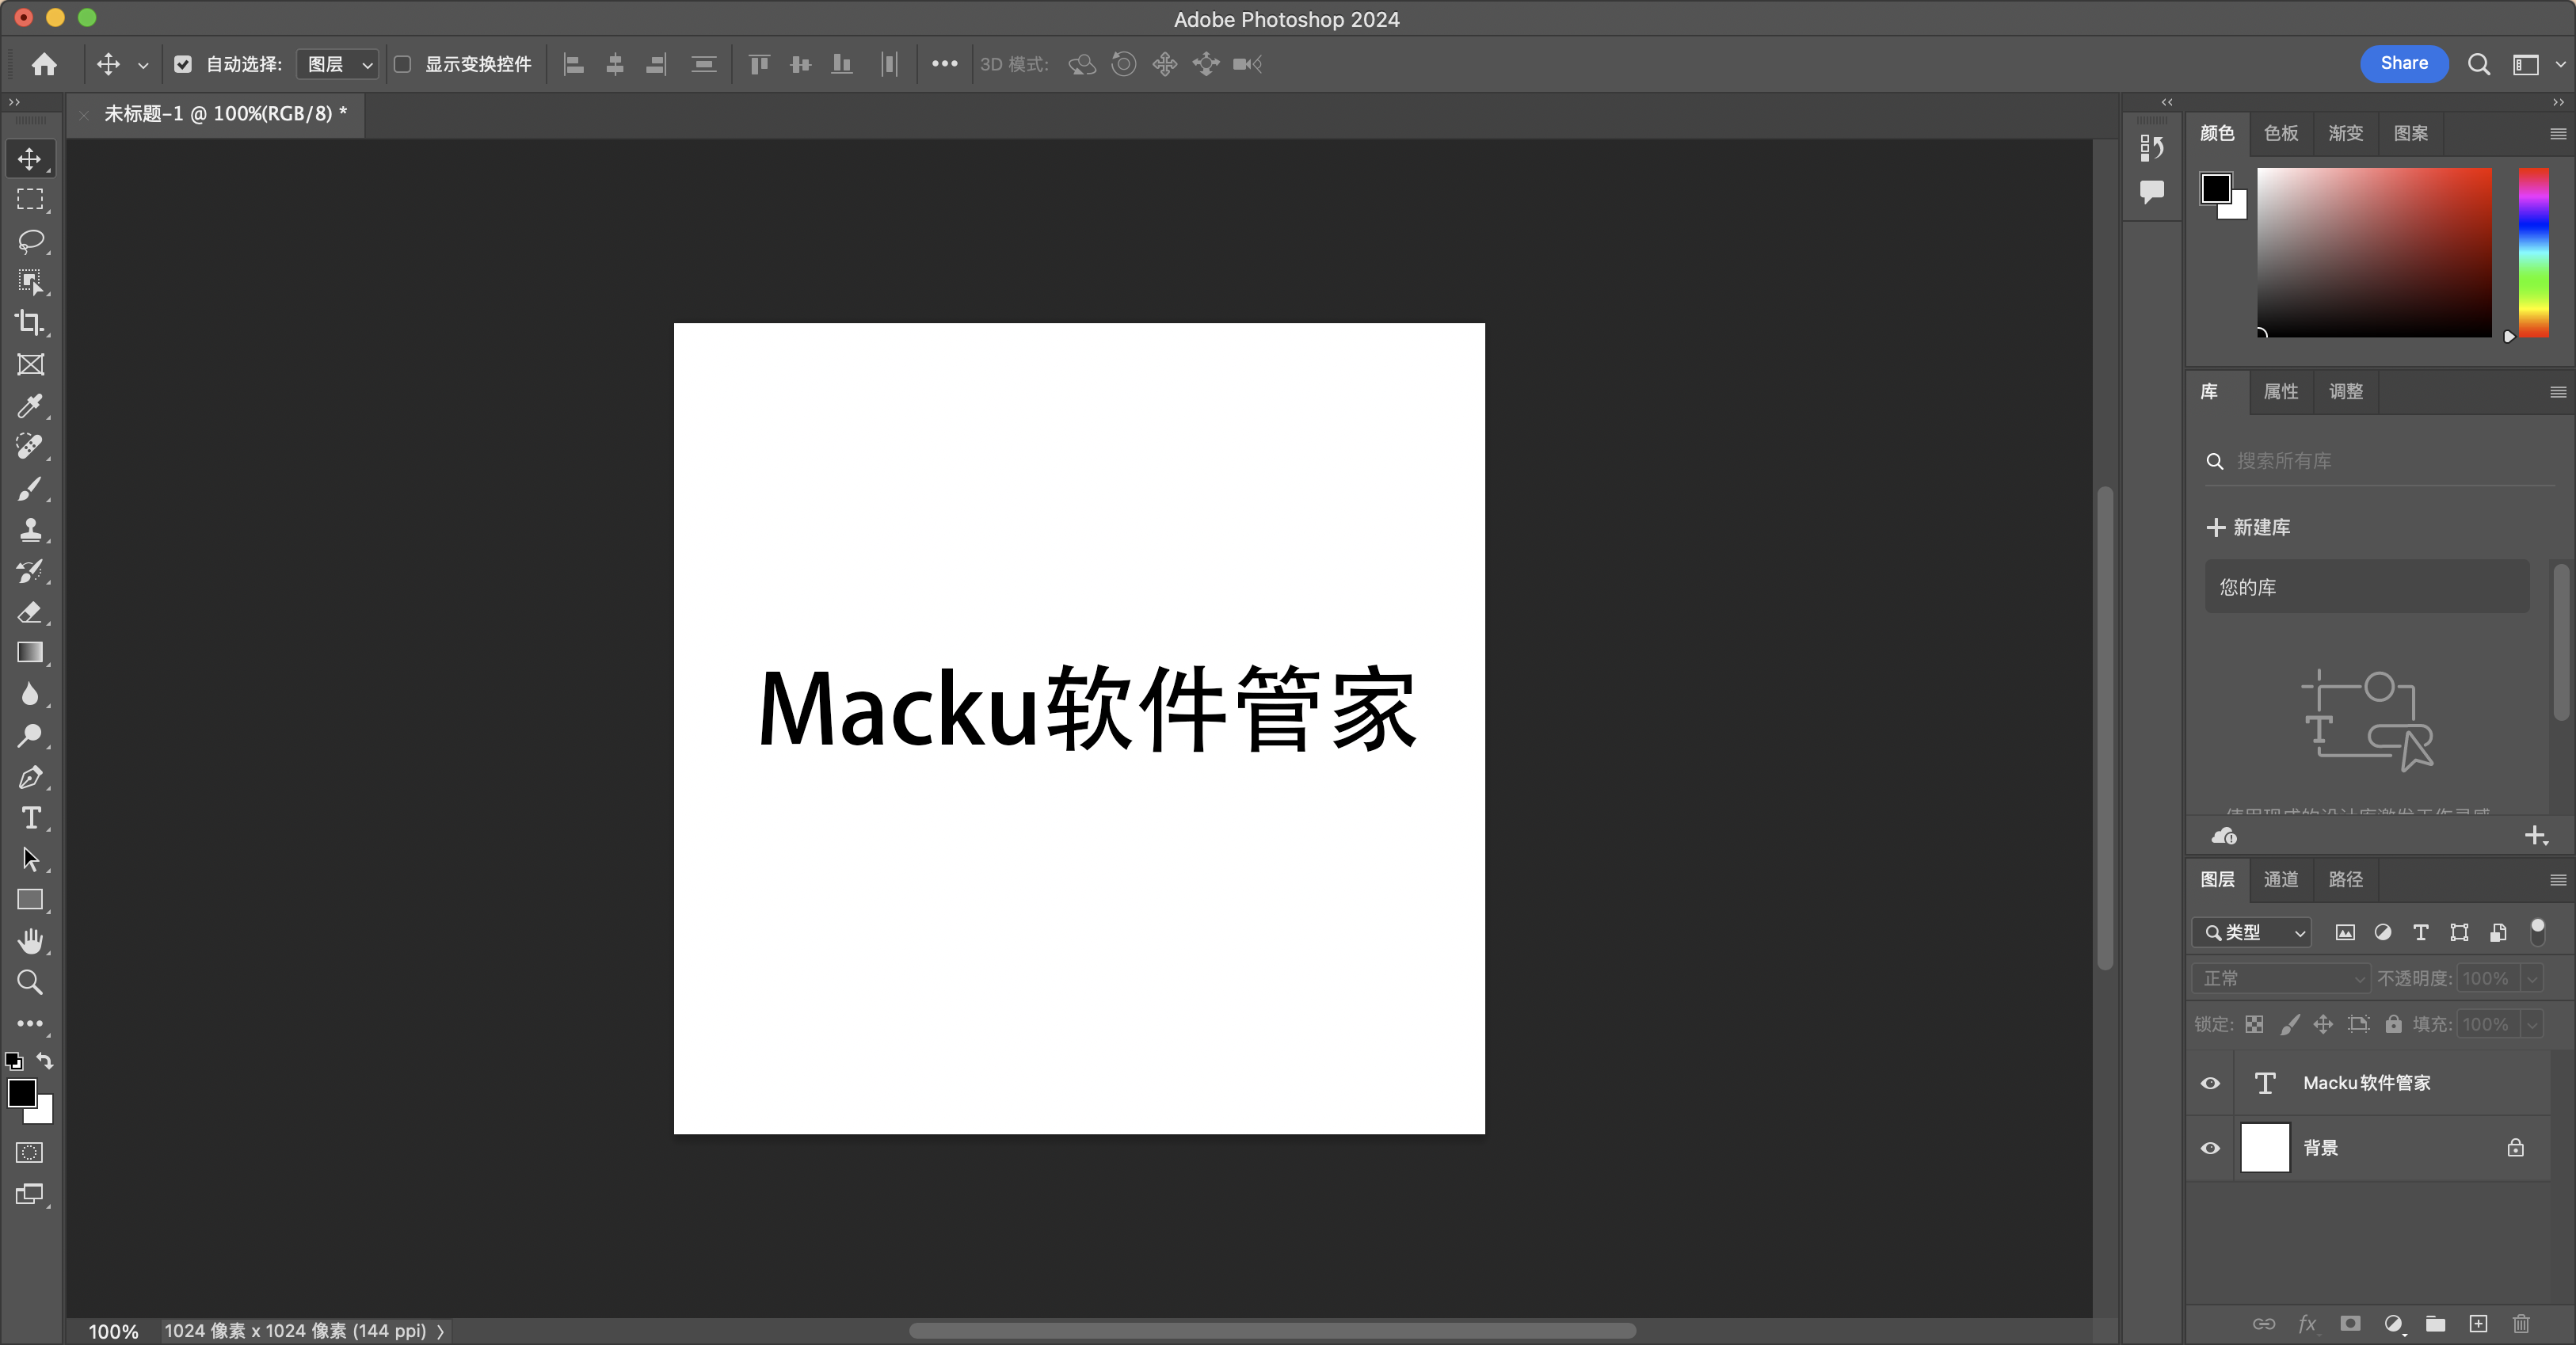Screen dimensions: 2576x1345
Task: Filter layers by type layers
Action: (2421, 932)
